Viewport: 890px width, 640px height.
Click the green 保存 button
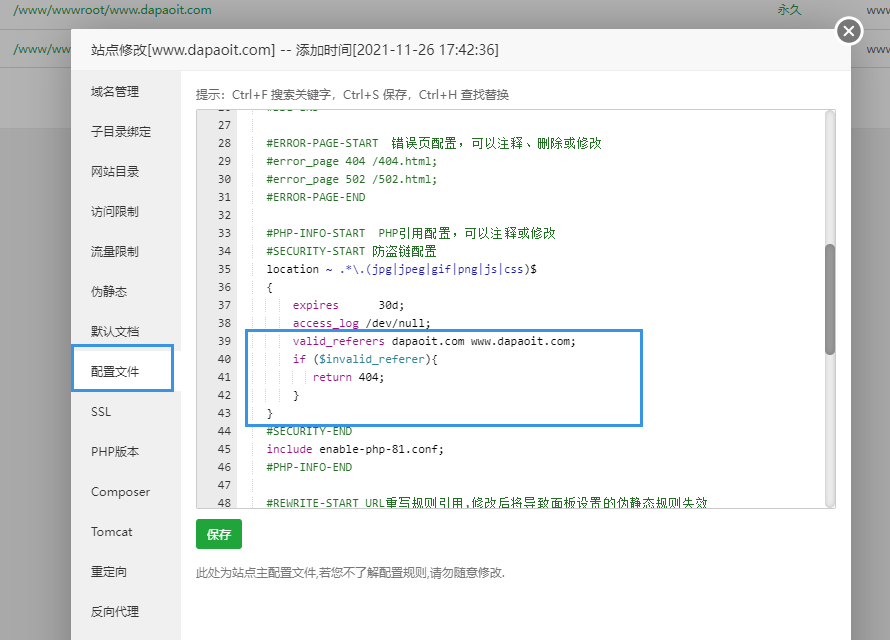click(219, 534)
